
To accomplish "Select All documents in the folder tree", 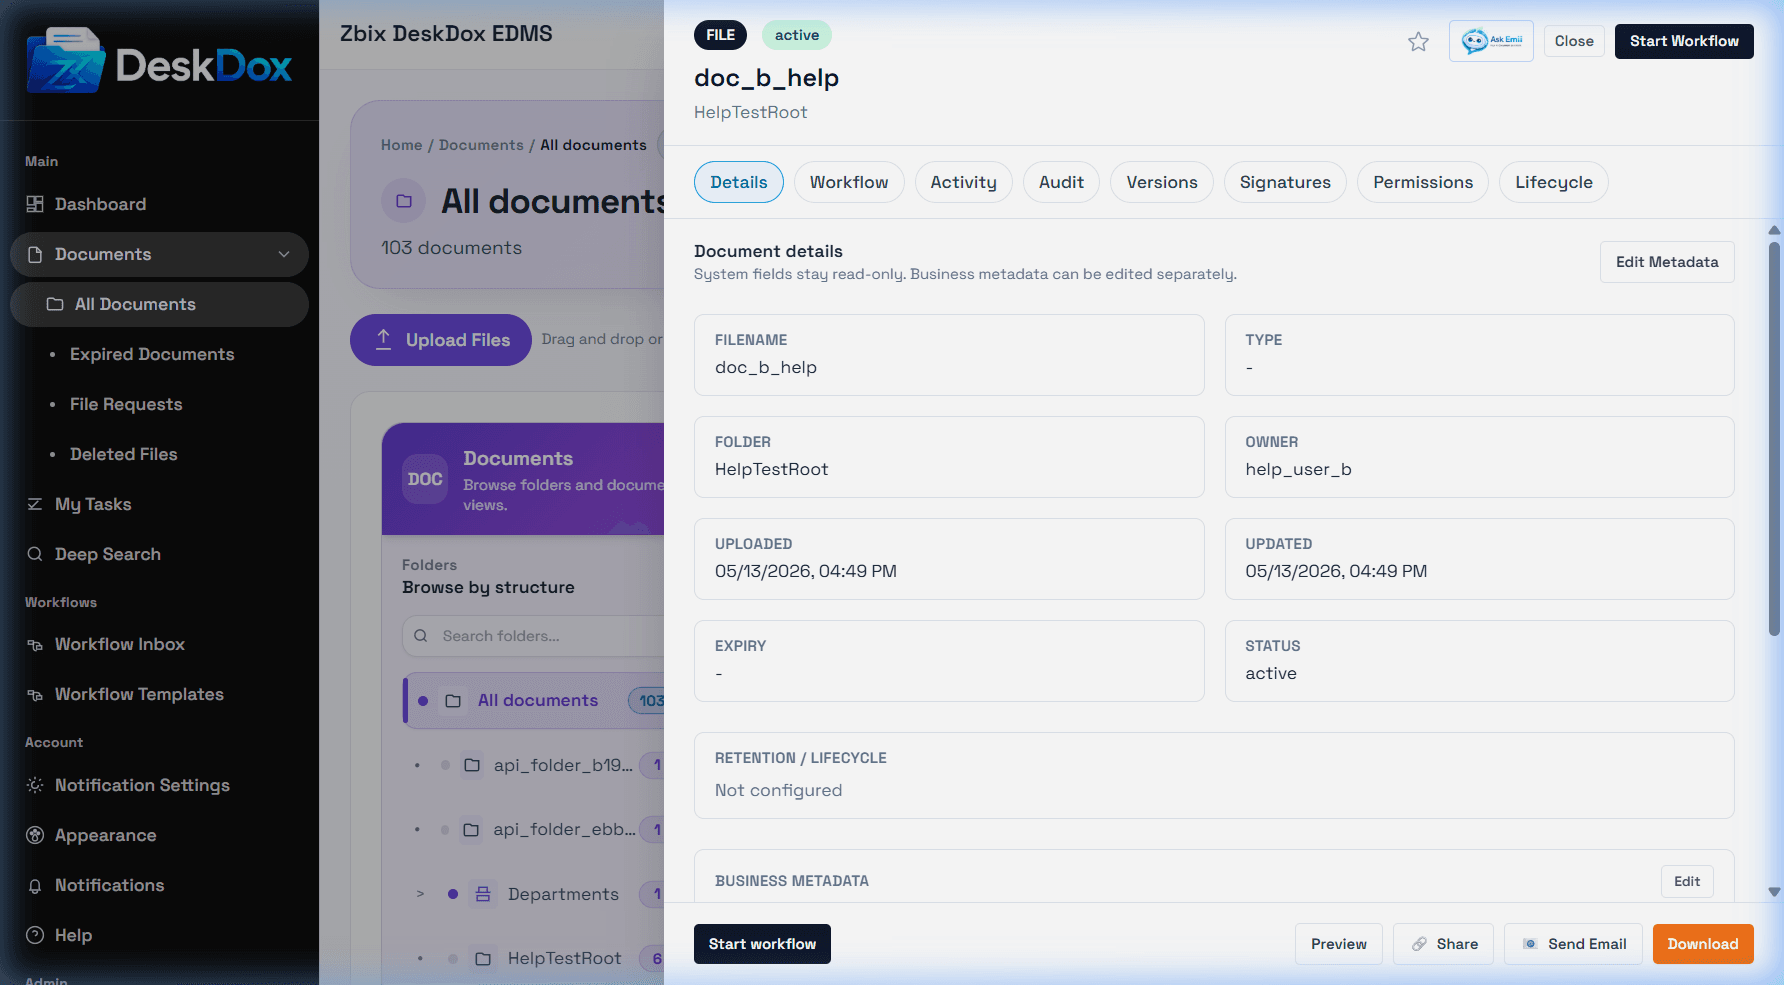I will [535, 701].
